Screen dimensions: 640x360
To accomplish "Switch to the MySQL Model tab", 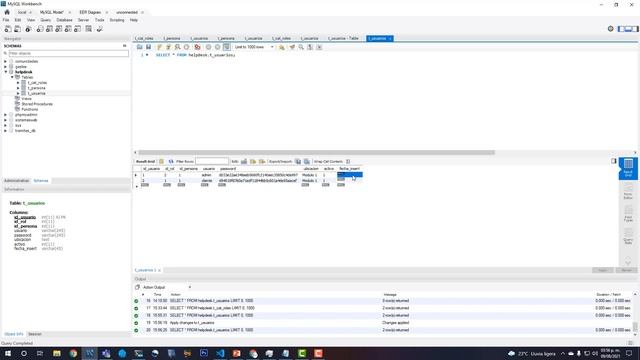I will click(x=51, y=12).
